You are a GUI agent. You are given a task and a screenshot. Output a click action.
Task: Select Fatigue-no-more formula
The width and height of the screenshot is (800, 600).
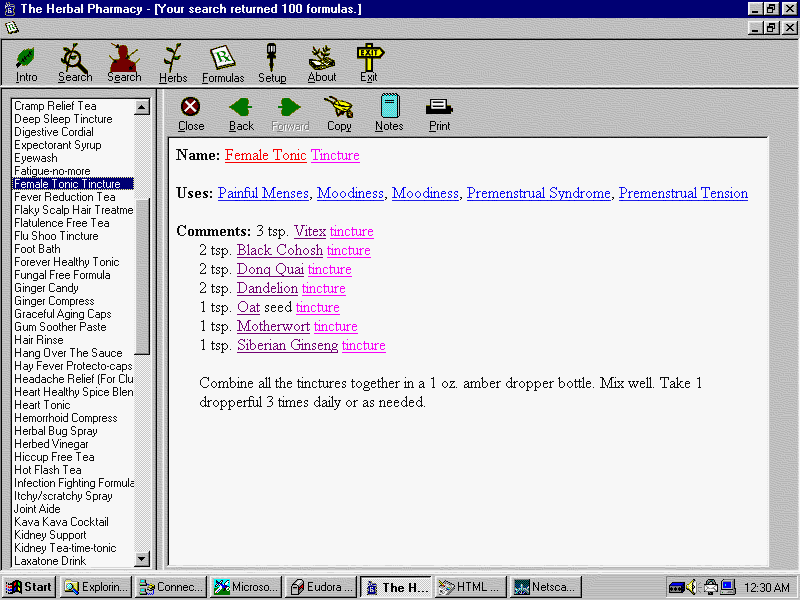pyautogui.click(x=73, y=171)
